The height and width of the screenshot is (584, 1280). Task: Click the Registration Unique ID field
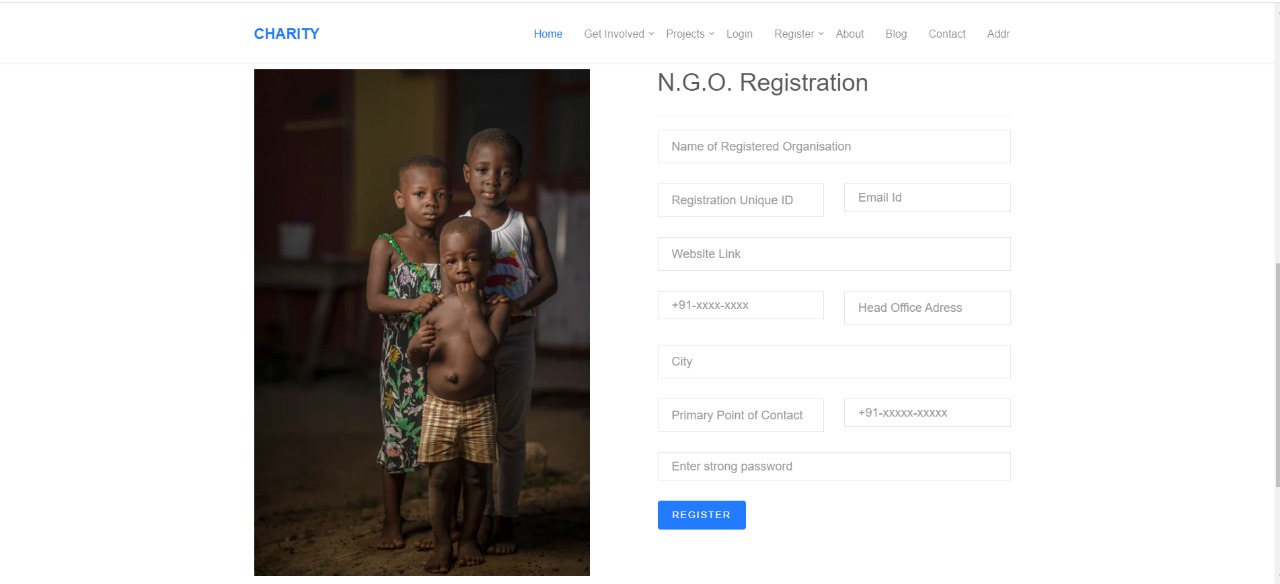pyautogui.click(x=741, y=200)
